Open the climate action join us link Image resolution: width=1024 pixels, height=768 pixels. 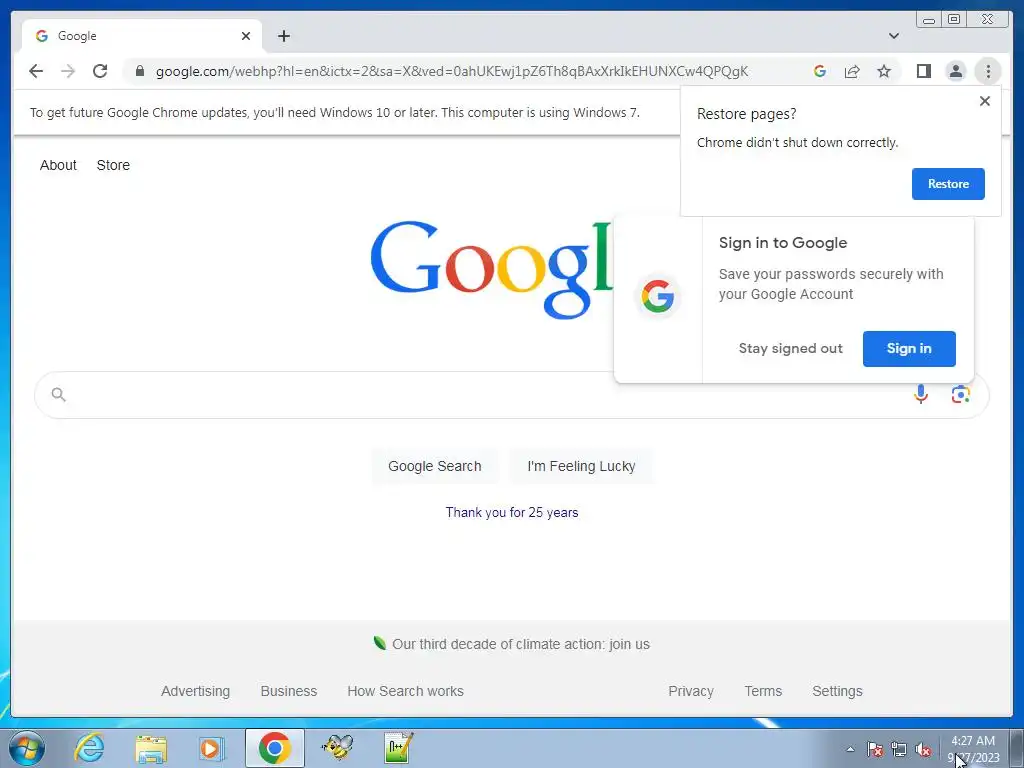click(520, 644)
